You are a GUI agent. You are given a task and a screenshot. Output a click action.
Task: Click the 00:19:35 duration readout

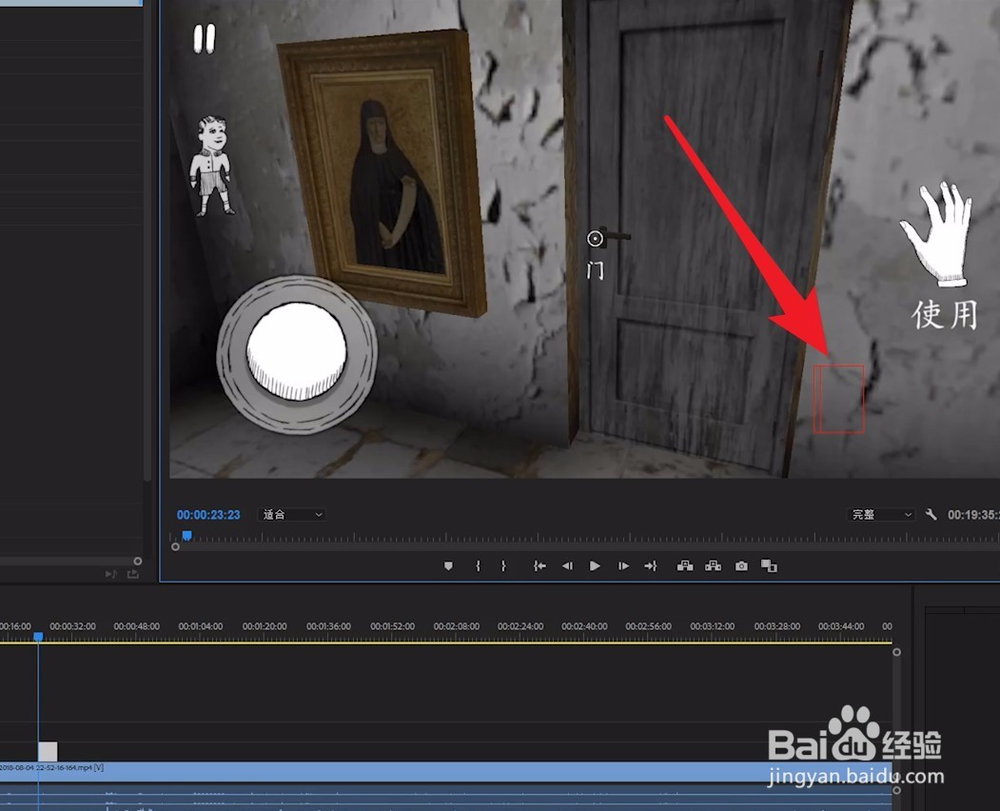click(973, 515)
